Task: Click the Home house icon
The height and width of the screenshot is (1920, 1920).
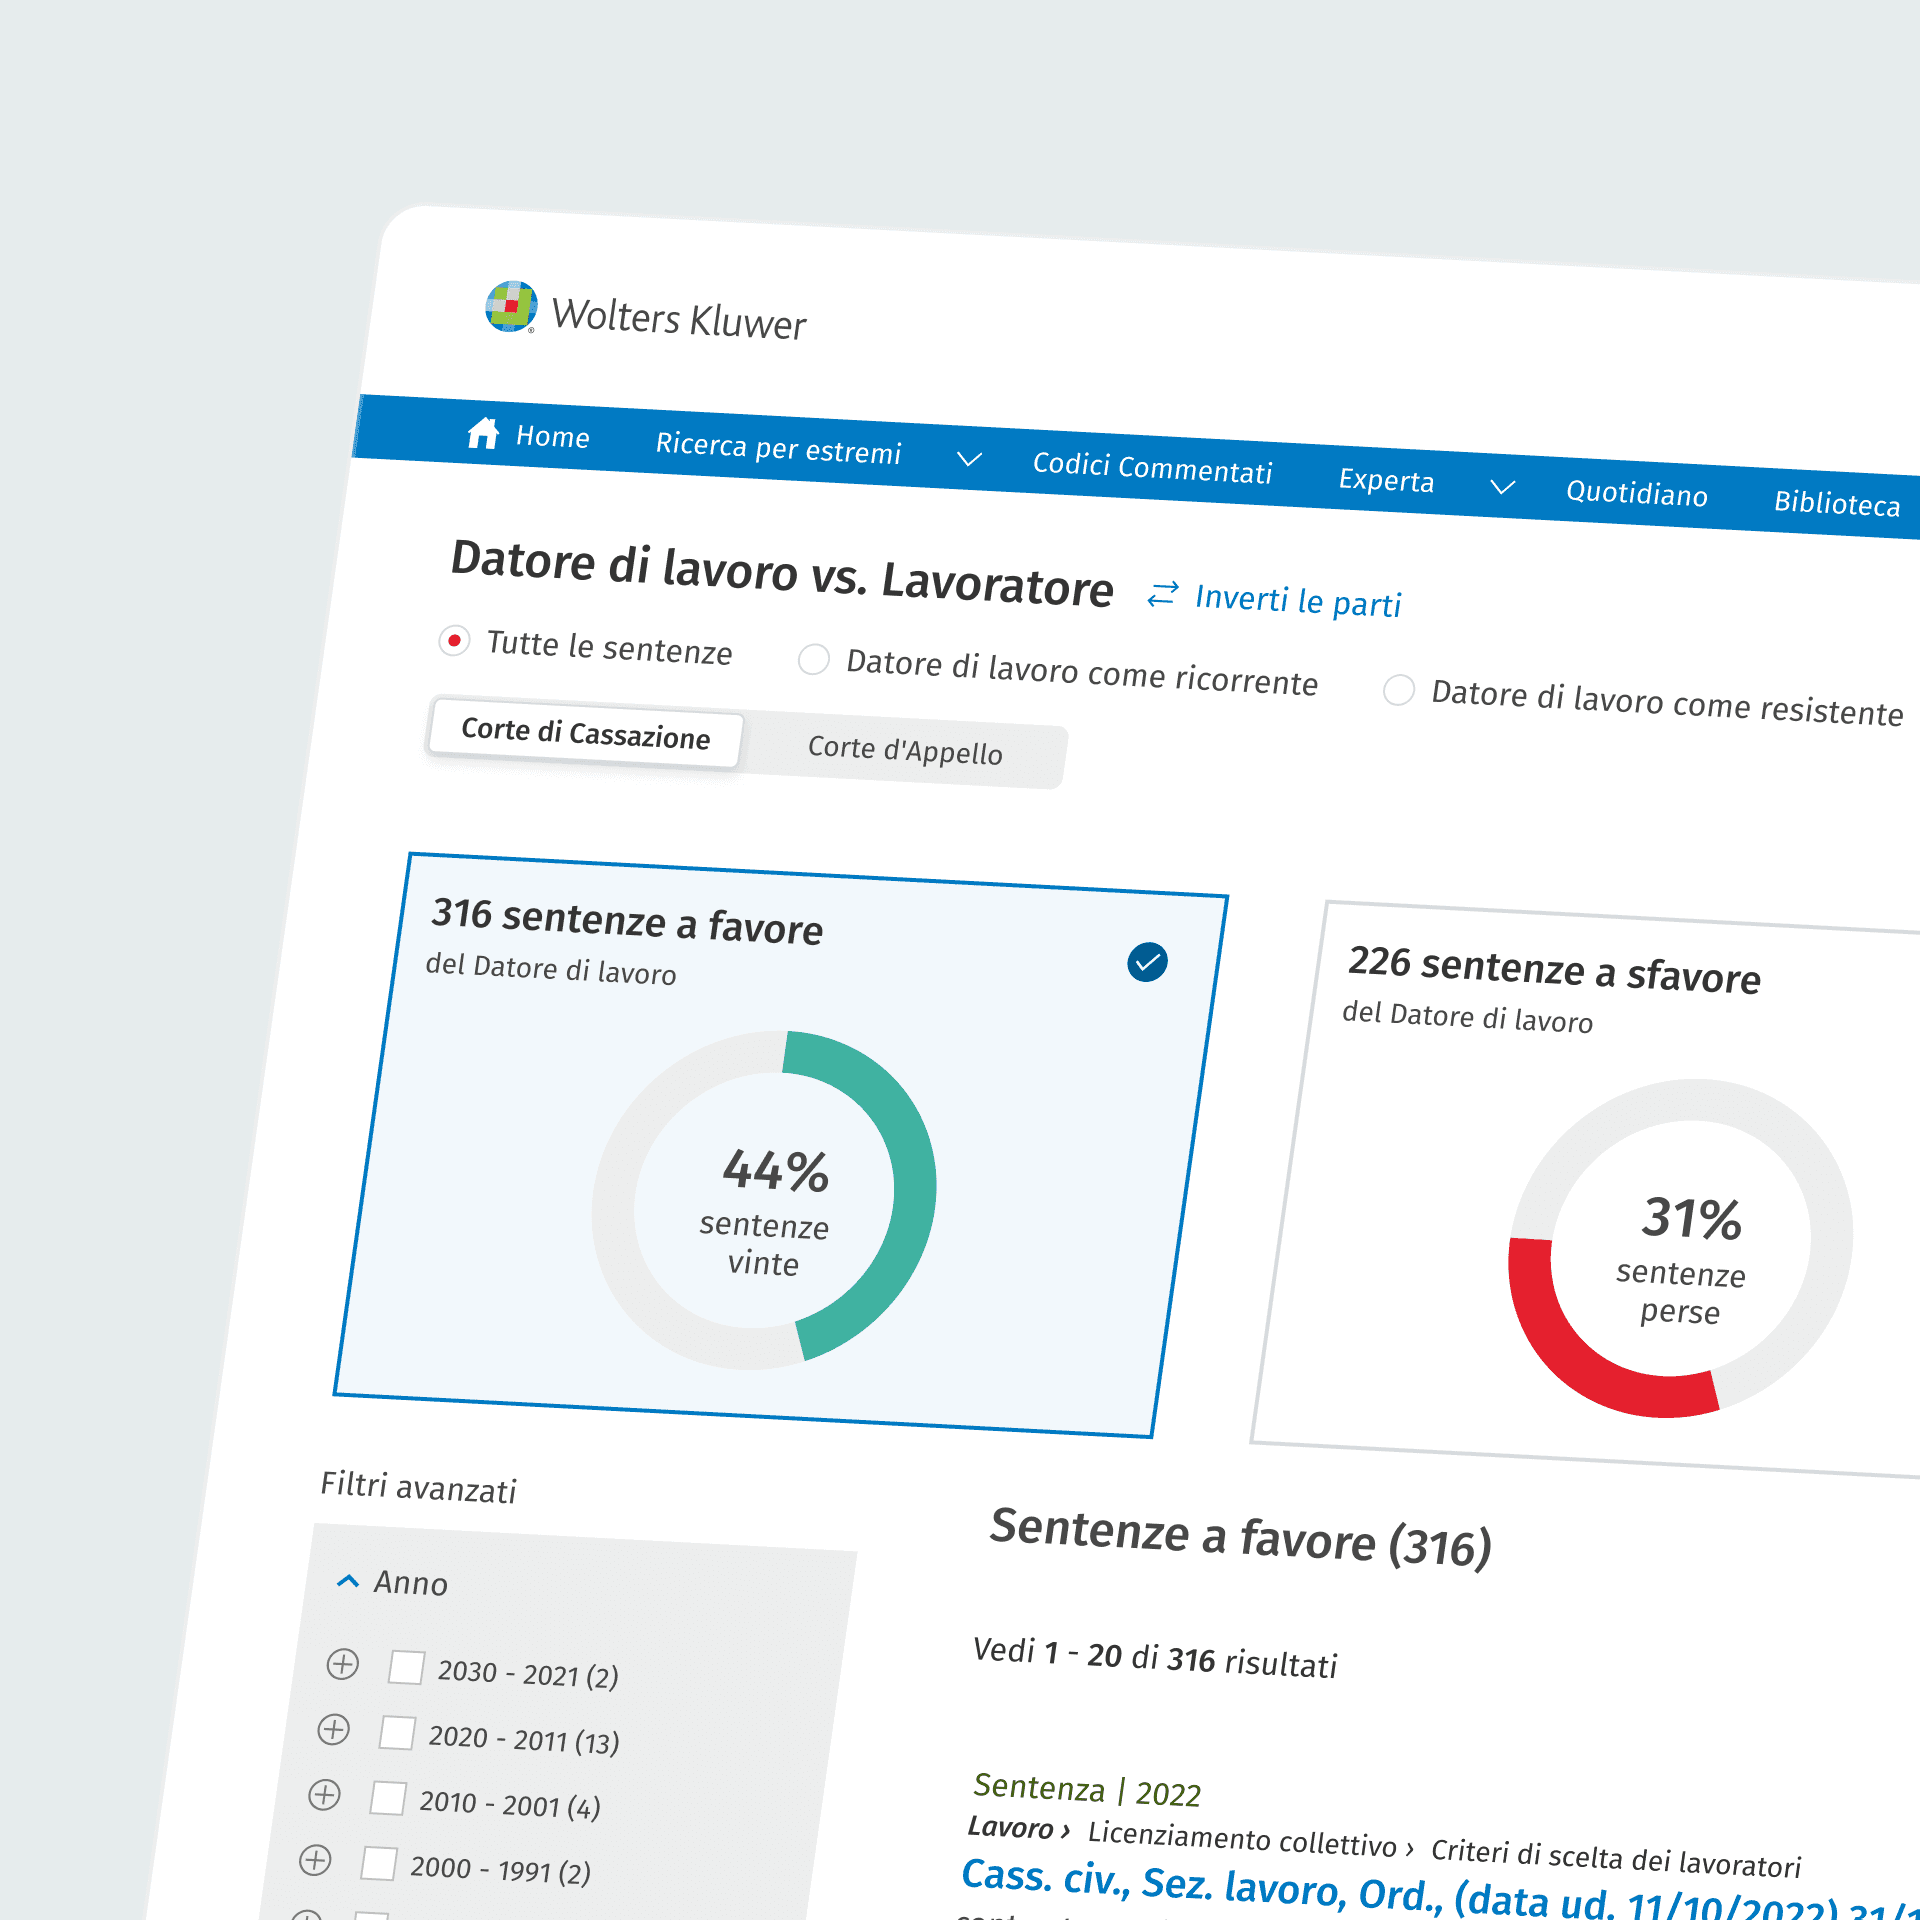Action: coord(483,433)
